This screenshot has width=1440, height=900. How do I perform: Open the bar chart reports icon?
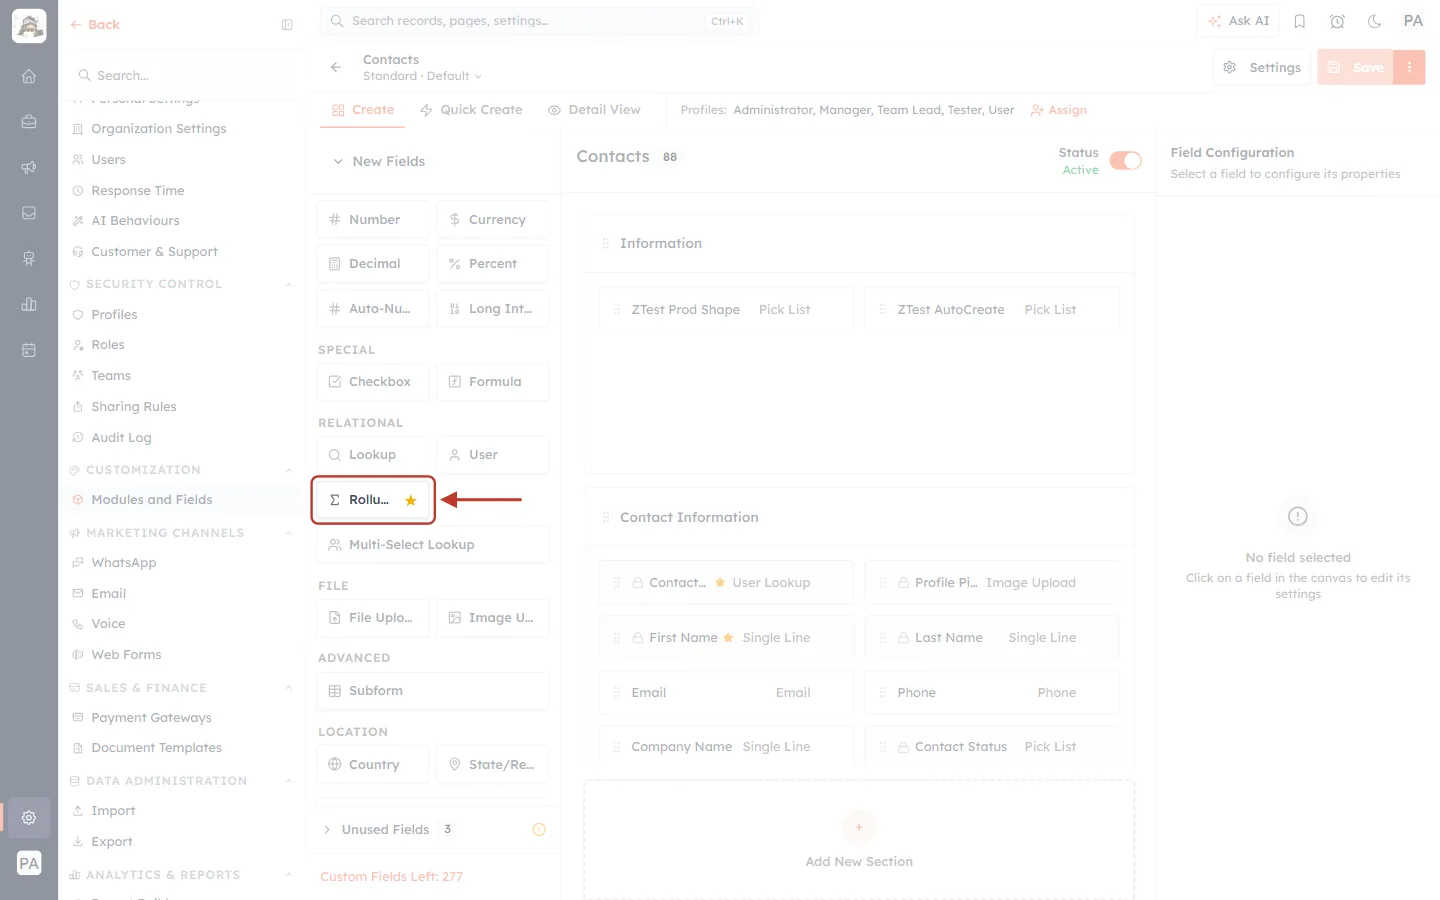(29, 304)
